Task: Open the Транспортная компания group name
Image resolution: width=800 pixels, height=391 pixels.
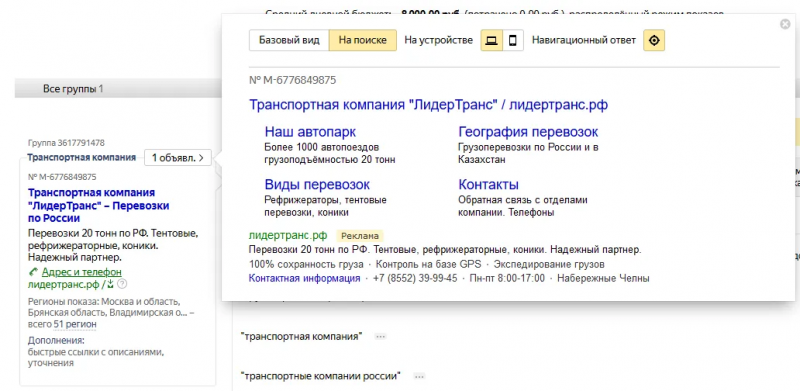Action: click(82, 157)
